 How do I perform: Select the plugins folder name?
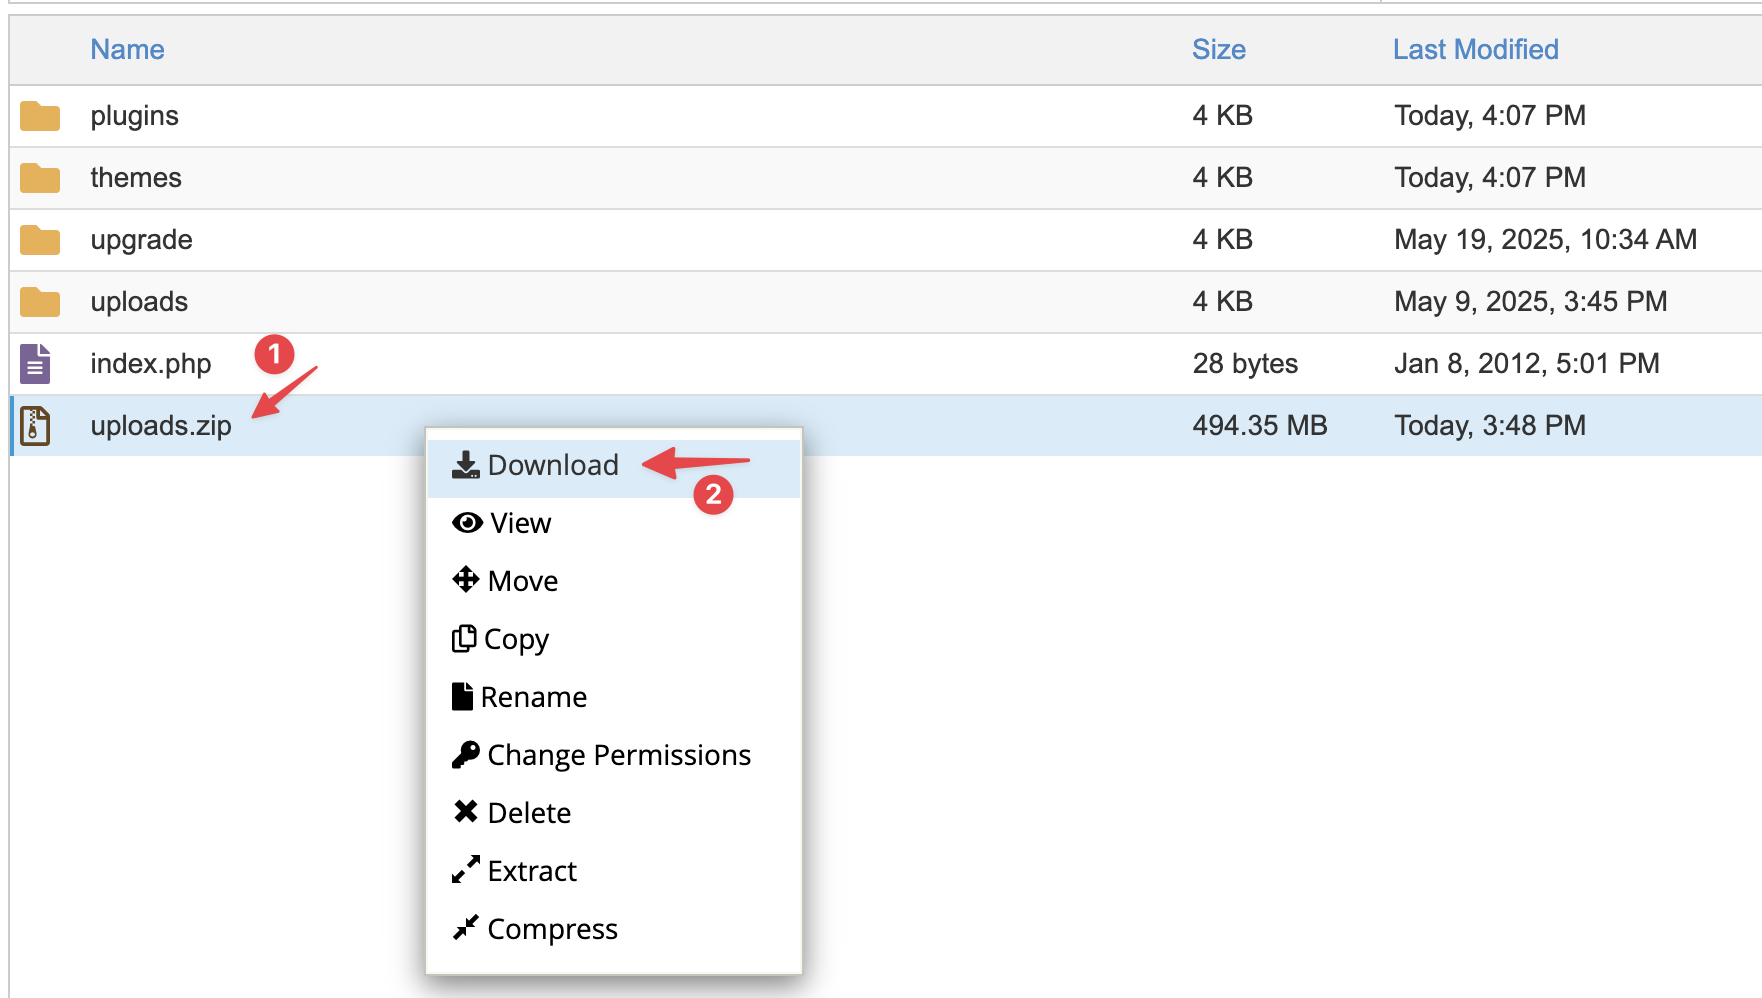pyautogui.click(x=134, y=116)
